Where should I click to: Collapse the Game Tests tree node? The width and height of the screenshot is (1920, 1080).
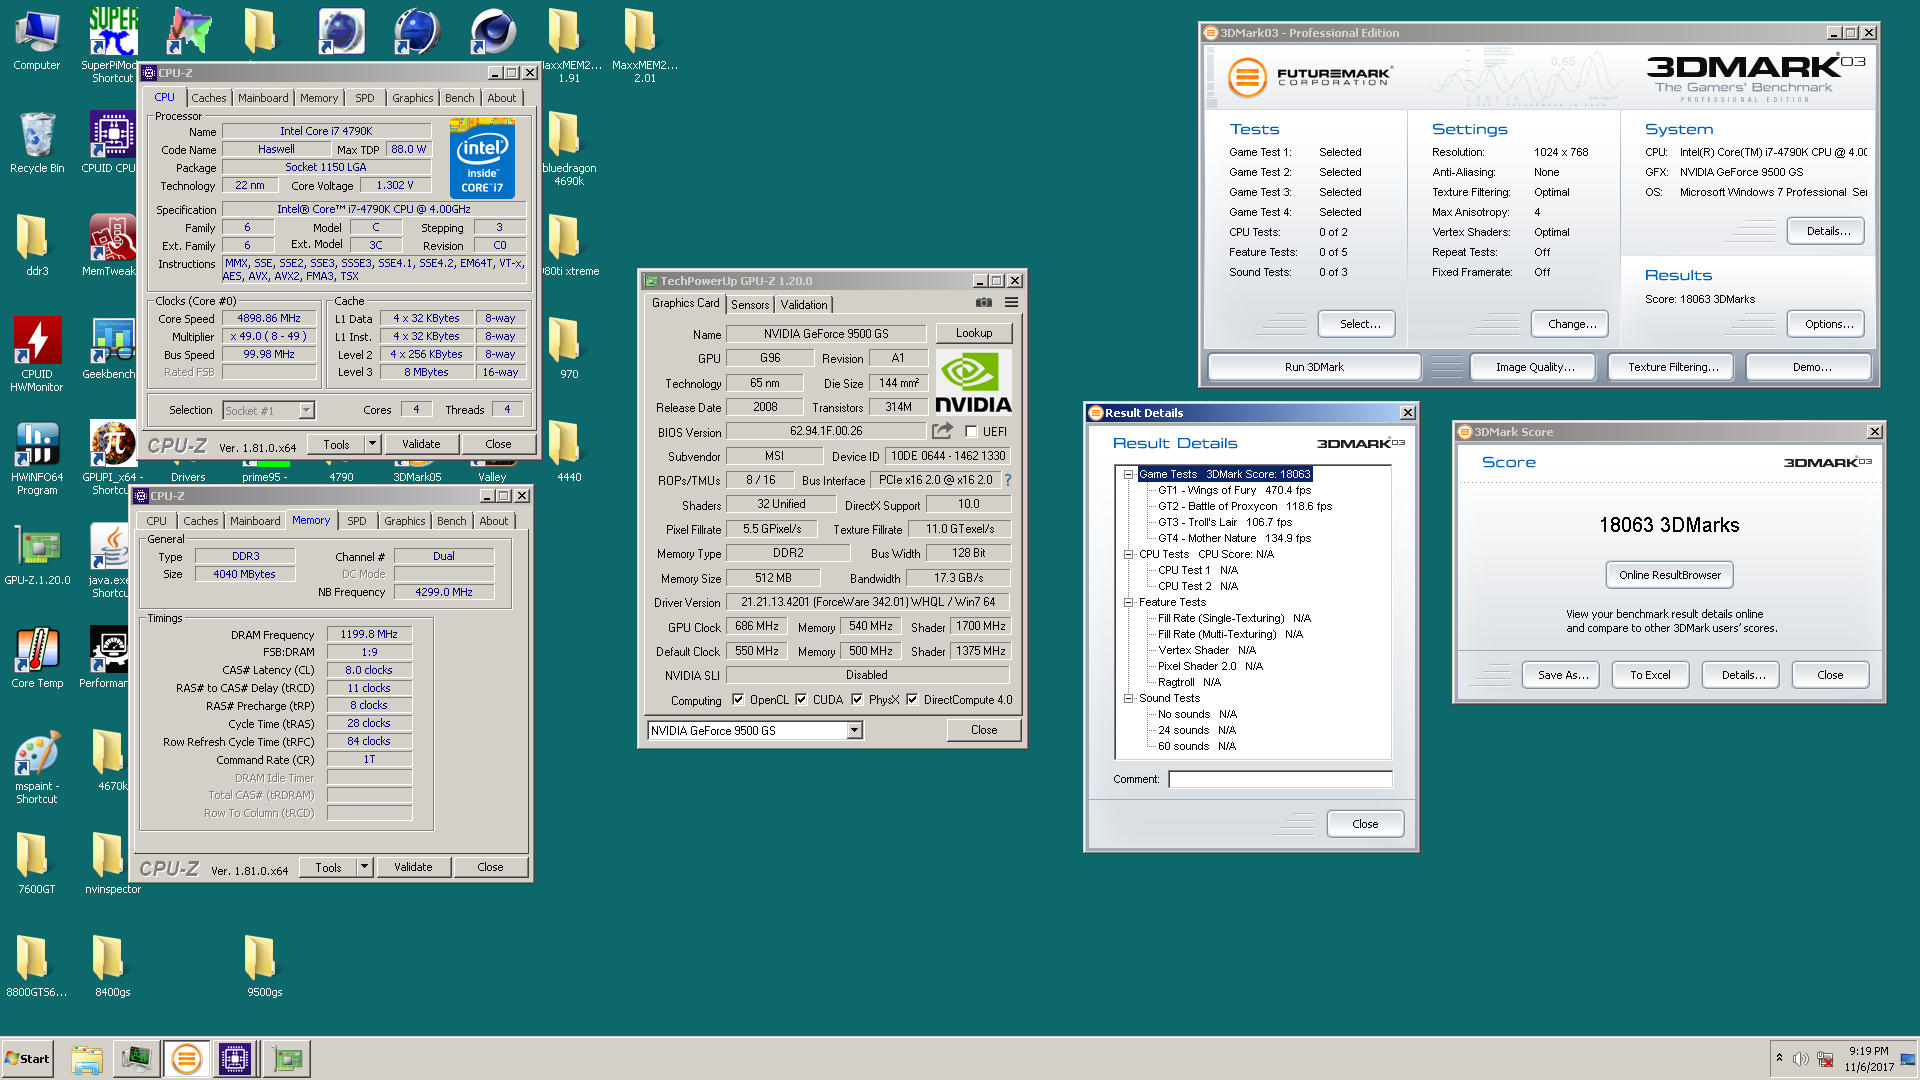pos(1128,474)
